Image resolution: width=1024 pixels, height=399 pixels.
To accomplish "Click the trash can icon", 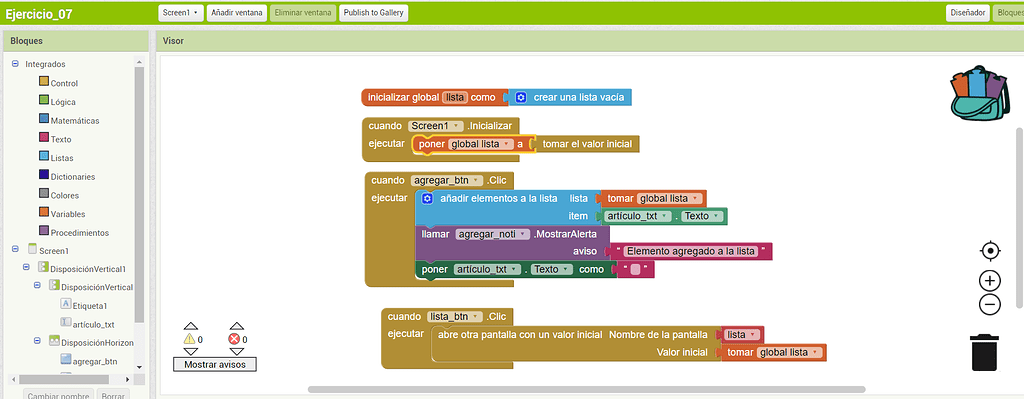I will [985, 352].
